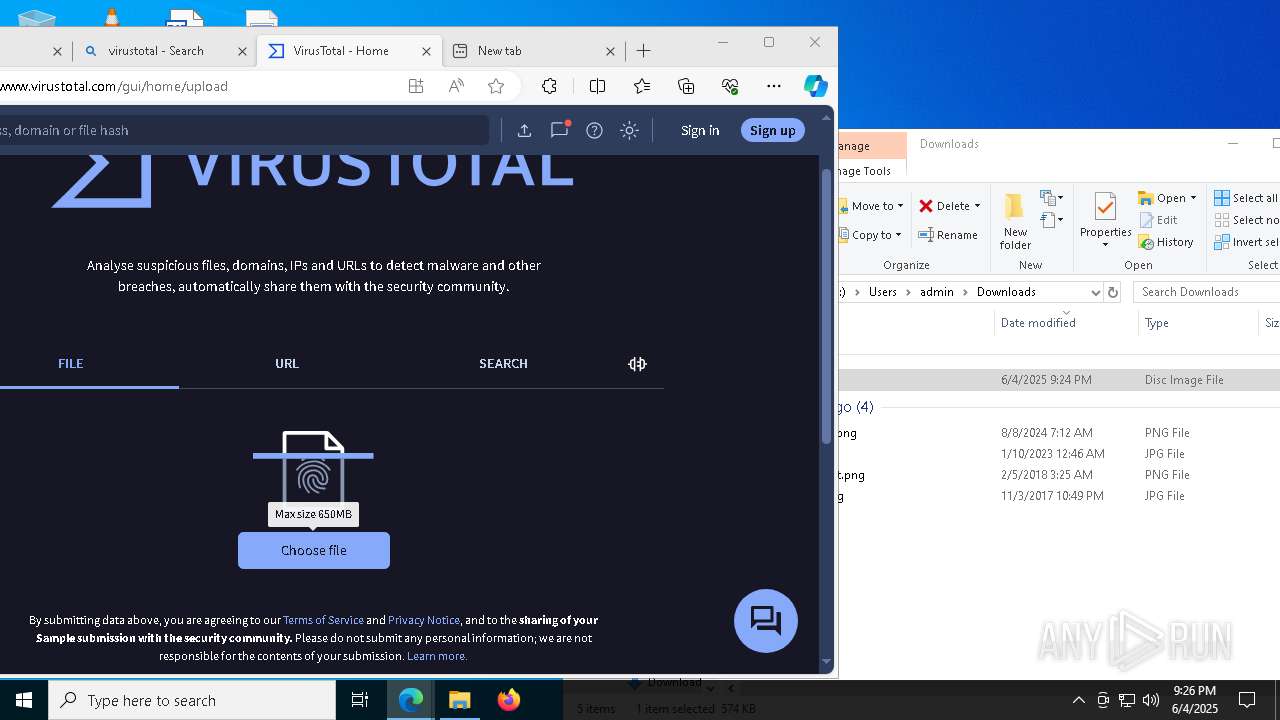
Task: Click Edge address bar URL
Action: (x=114, y=86)
